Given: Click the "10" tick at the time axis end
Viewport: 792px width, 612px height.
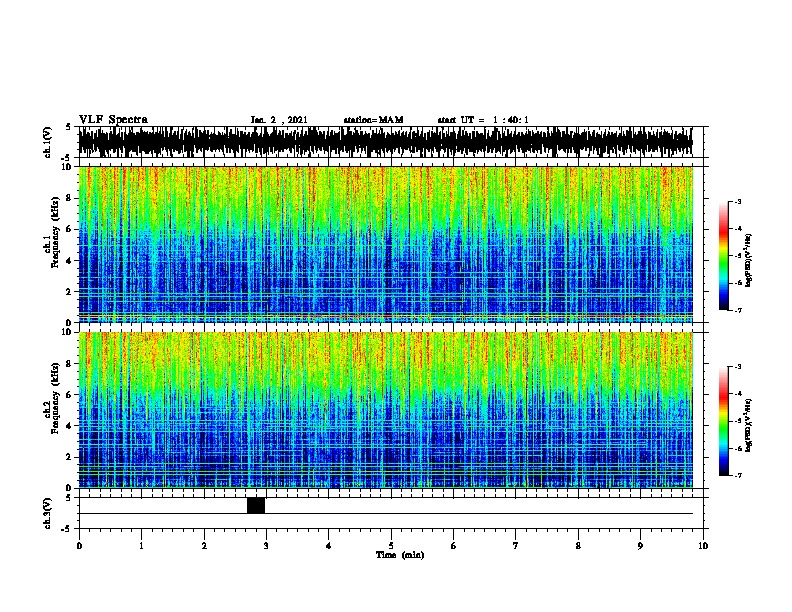Looking at the screenshot, I should pyautogui.click(x=703, y=546).
